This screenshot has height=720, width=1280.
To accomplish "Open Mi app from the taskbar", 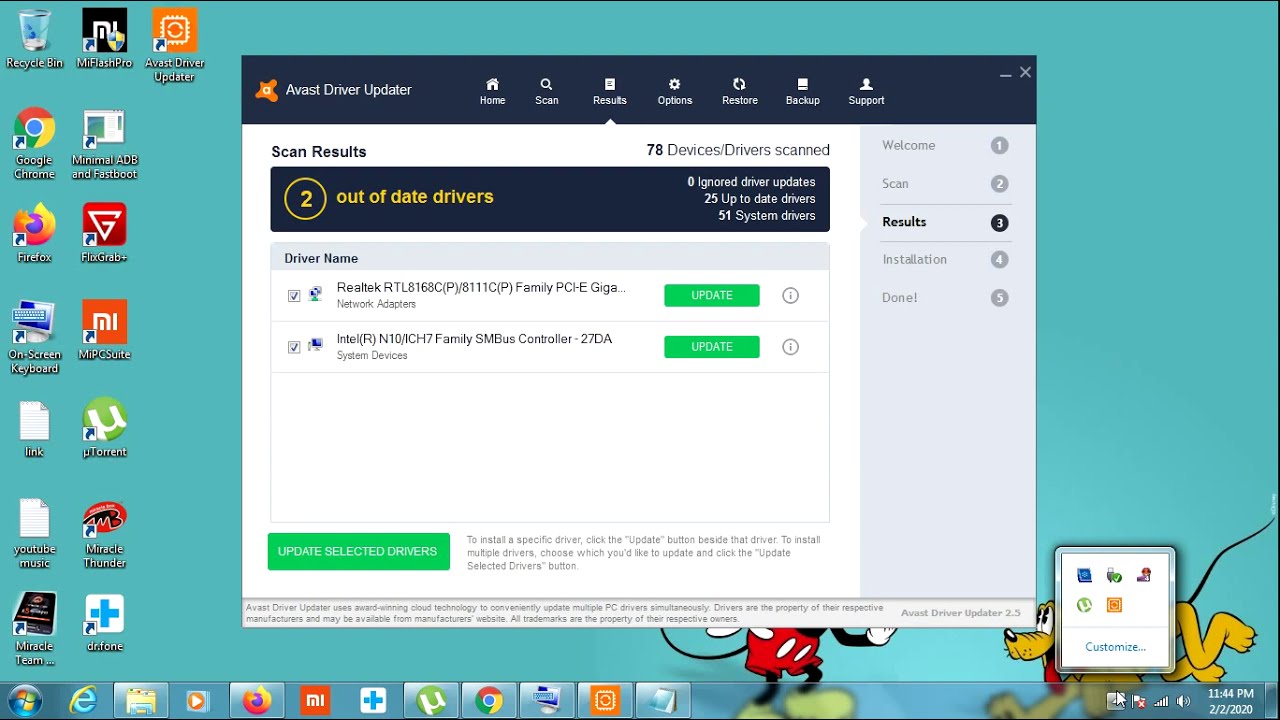I will point(315,701).
